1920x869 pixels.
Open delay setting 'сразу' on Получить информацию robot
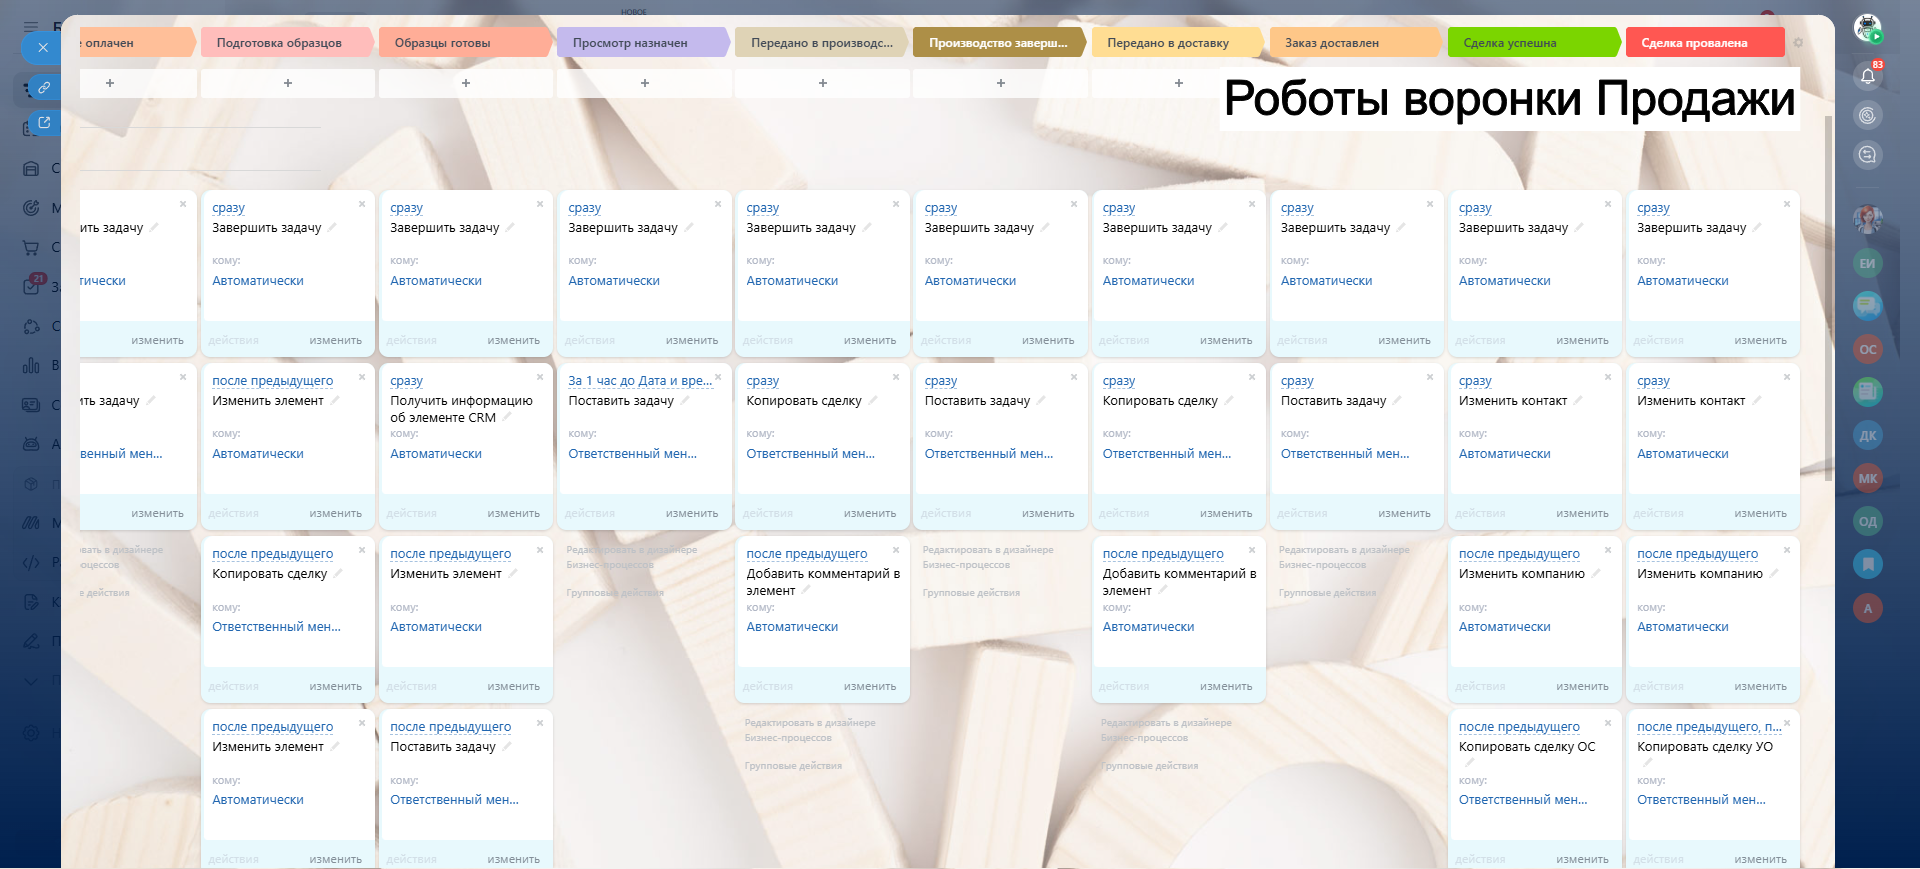(406, 381)
